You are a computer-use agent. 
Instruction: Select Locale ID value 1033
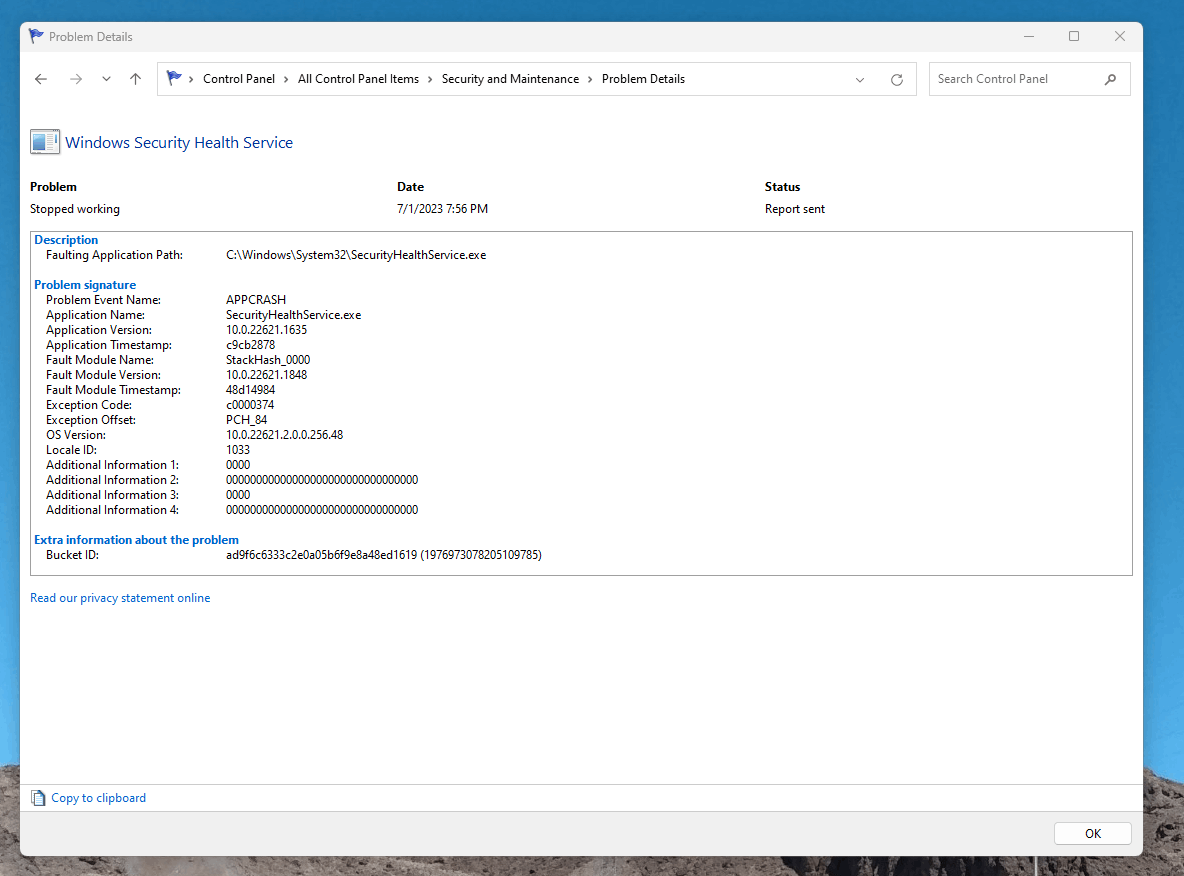(x=238, y=449)
